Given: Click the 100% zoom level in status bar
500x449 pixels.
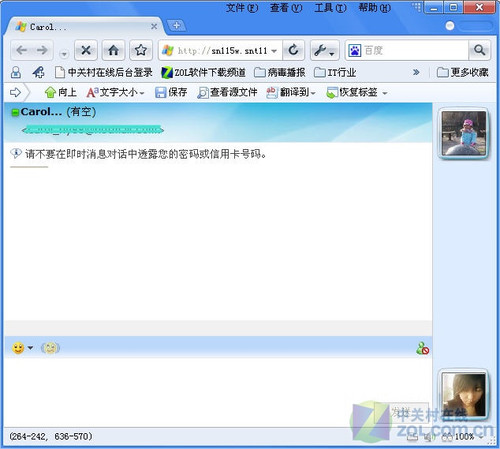Looking at the screenshot, I should (464, 436).
